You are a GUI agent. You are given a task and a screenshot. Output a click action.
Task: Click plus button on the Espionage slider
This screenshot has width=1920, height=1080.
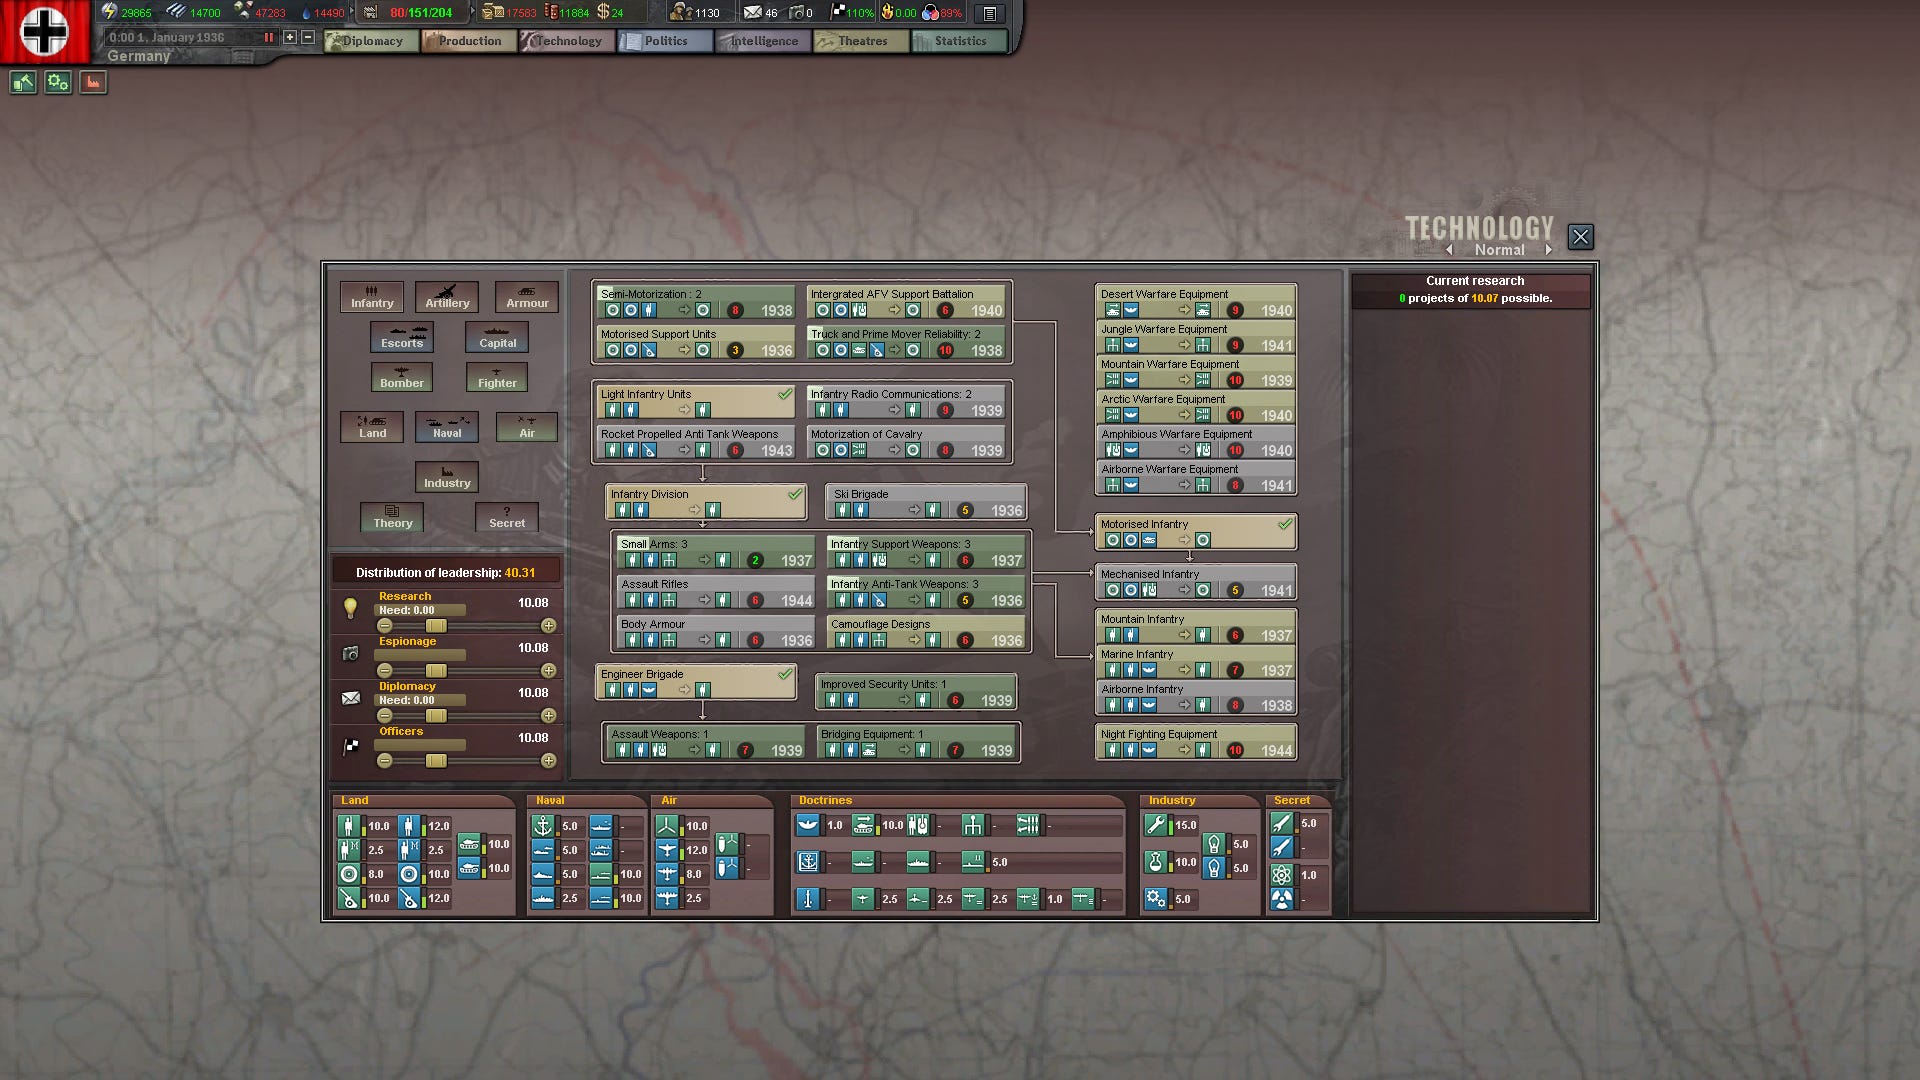coord(549,671)
